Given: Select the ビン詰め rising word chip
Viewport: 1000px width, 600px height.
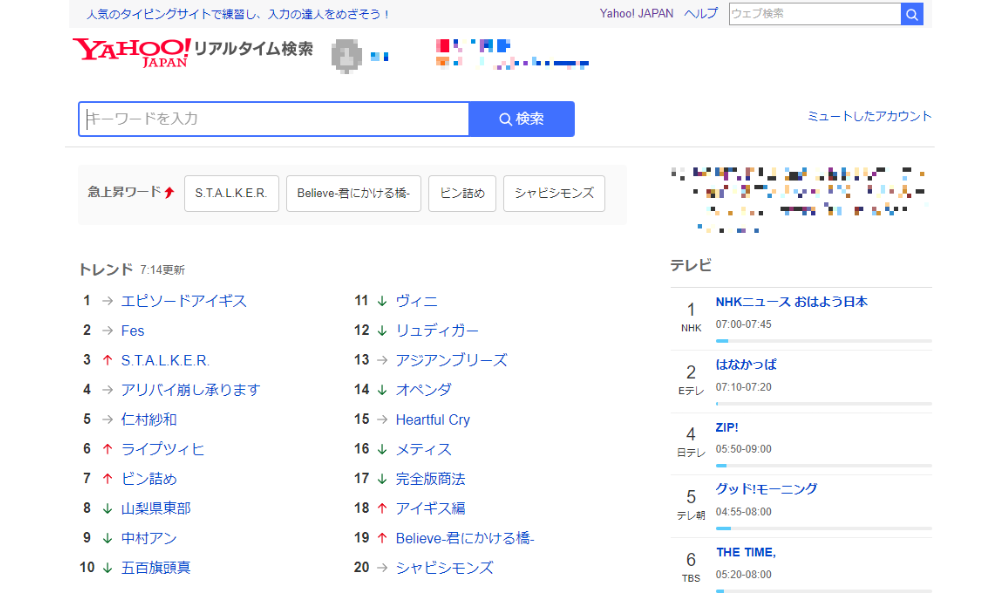Looking at the screenshot, I should tap(462, 193).
